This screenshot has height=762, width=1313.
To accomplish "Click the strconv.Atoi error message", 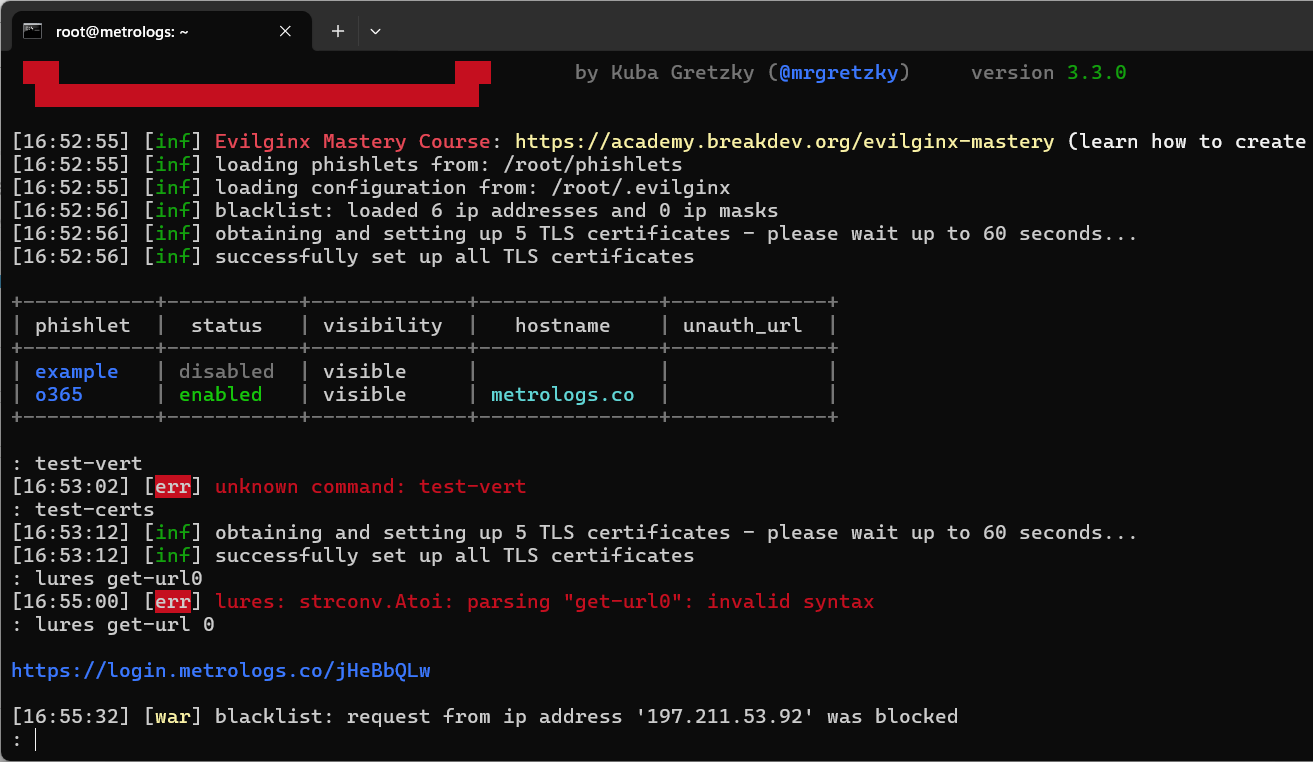I will (x=544, y=601).
